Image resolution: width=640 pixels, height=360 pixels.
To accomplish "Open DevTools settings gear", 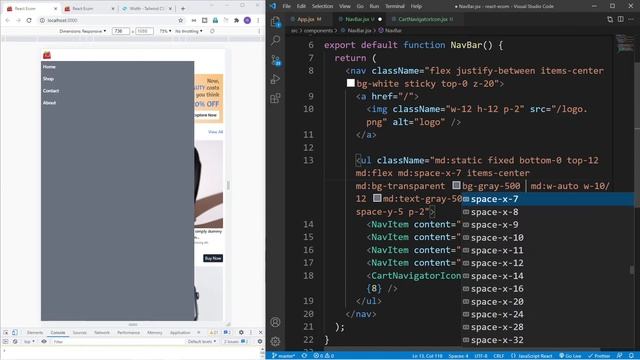I will click(241, 332).
